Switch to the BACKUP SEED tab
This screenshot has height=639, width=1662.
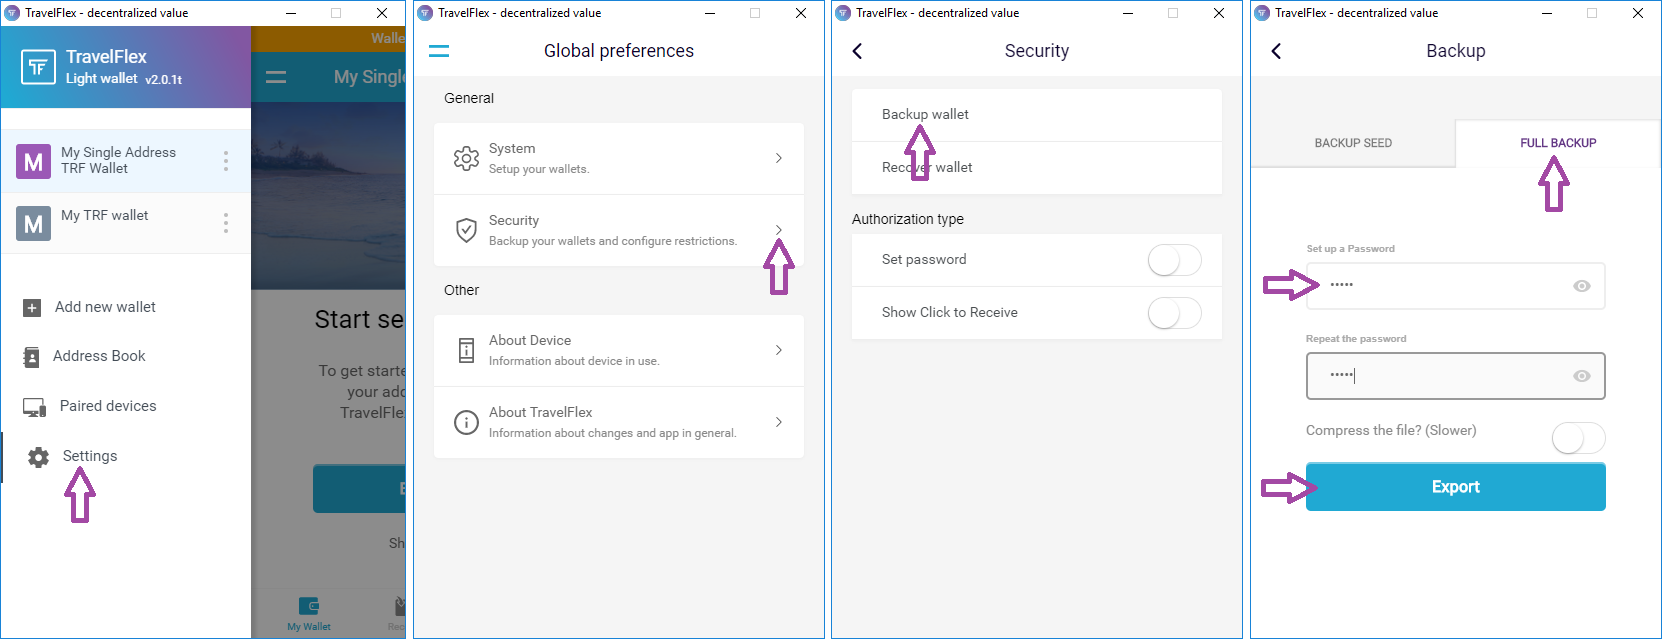coord(1353,143)
